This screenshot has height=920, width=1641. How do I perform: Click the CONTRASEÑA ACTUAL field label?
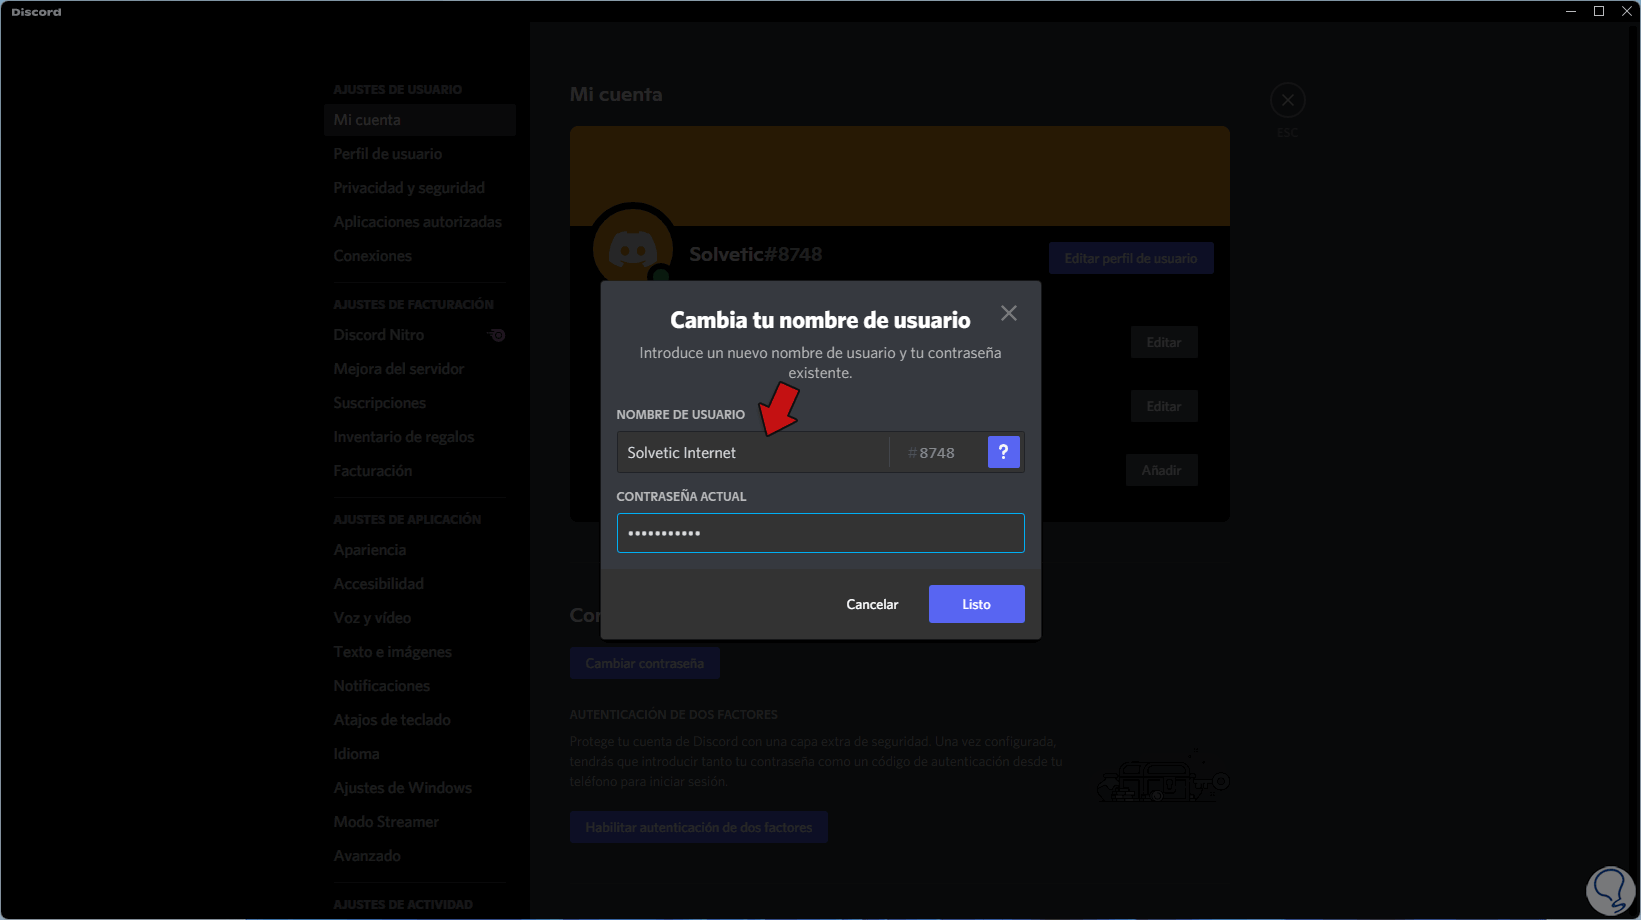click(x=682, y=496)
